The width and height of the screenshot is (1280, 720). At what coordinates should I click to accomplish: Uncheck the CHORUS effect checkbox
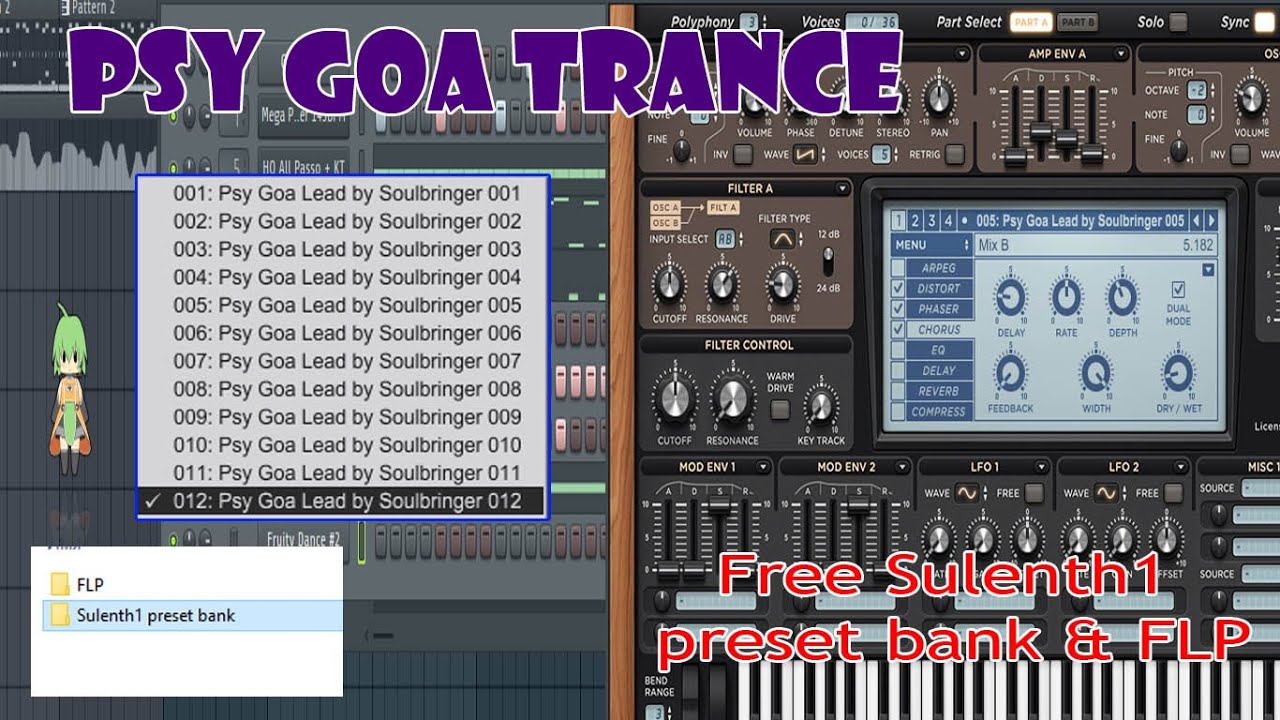[898, 329]
